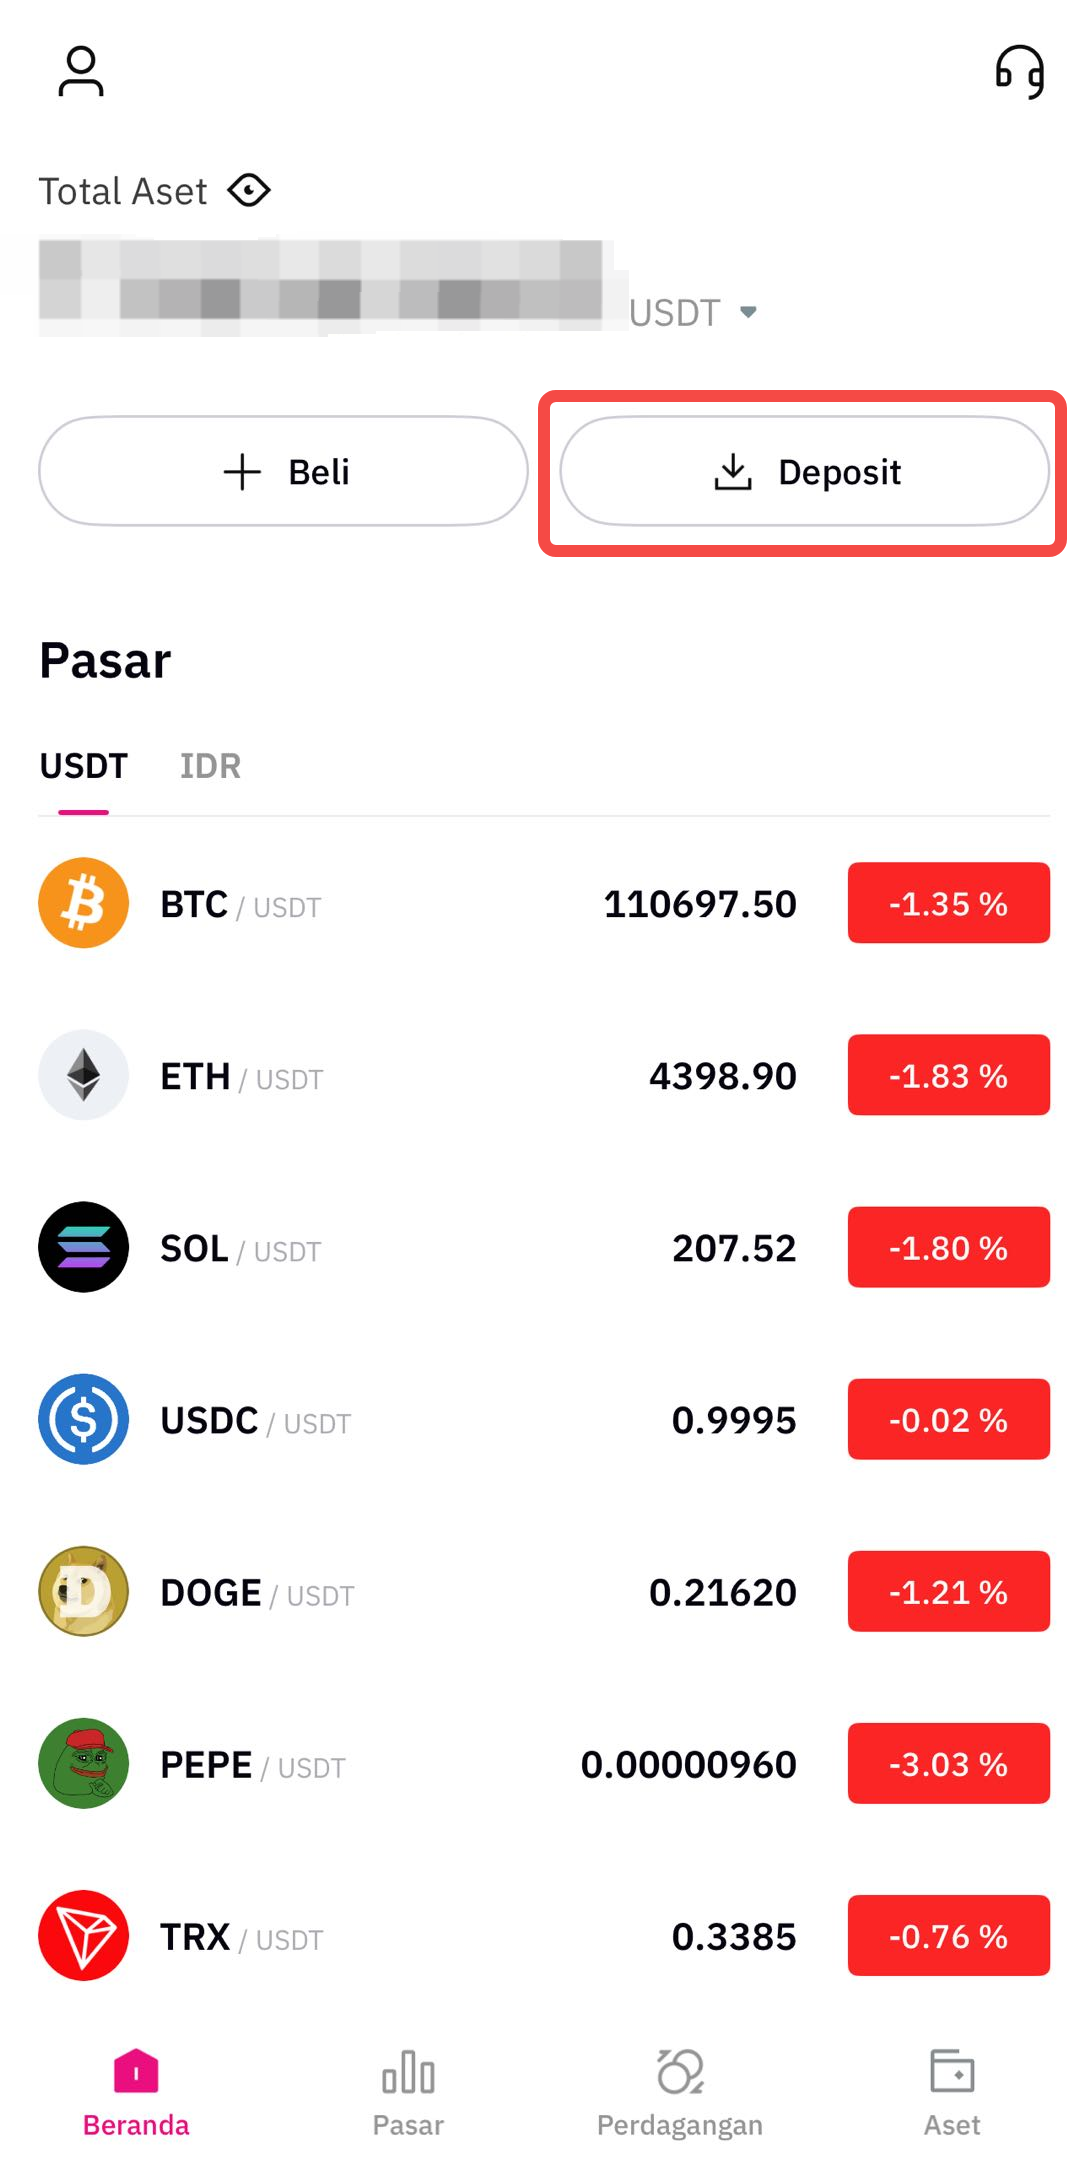Click BTC -1.35 % change badge

(x=948, y=903)
